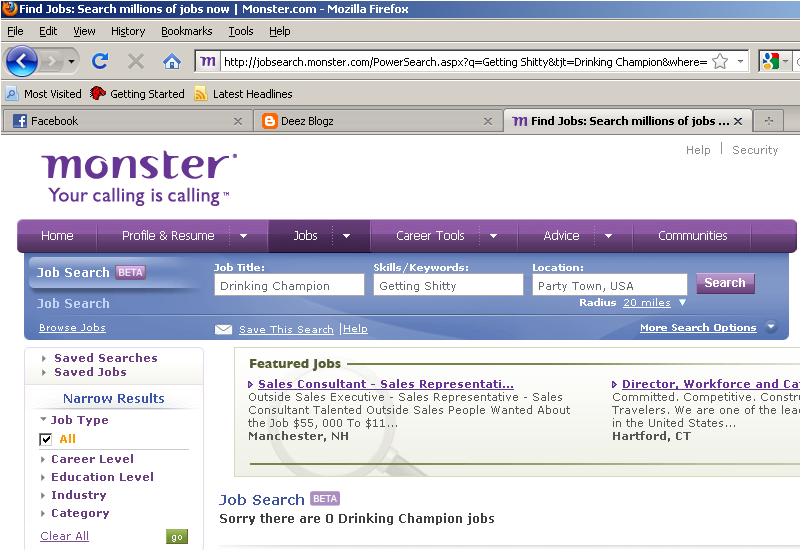The height and width of the screenshot is (553, 802).
Task: Open a new tab with the plus button
Action: 768,121
